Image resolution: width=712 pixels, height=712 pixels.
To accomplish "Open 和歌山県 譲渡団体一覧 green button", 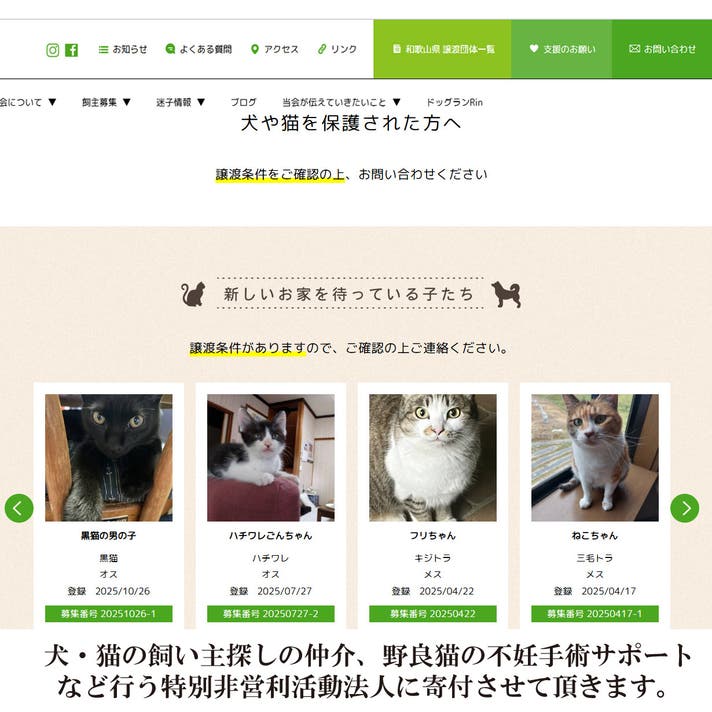I will (x=442, y=49).
